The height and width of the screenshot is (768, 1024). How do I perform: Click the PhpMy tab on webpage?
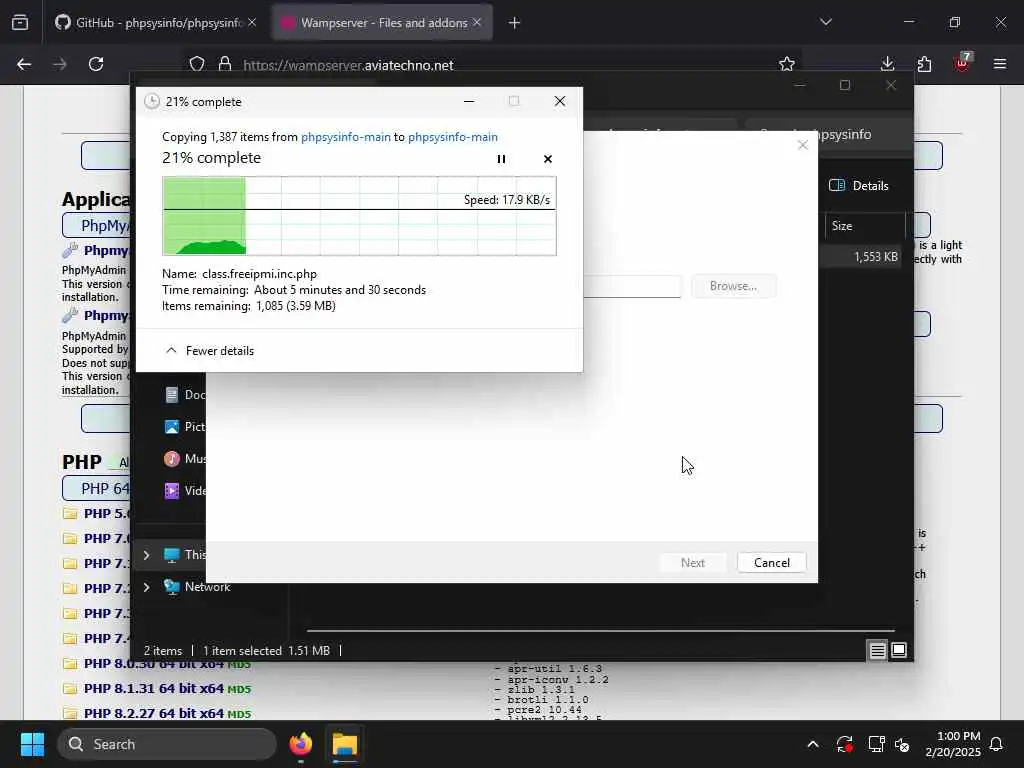point(97,225)
